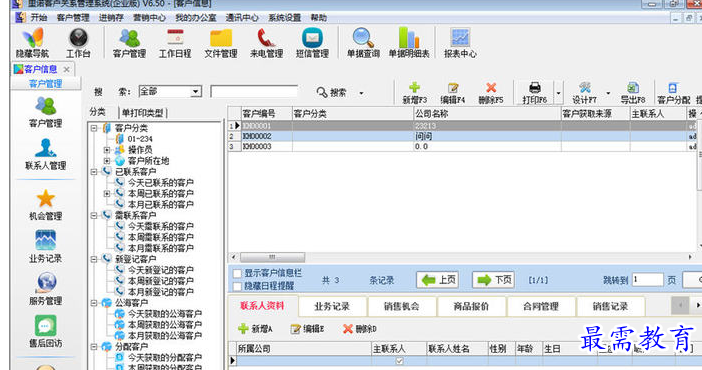This screenshot has width=702, height=370.
Task: Open 短信管理 envelope icon
Action: (x=312, y=43)
